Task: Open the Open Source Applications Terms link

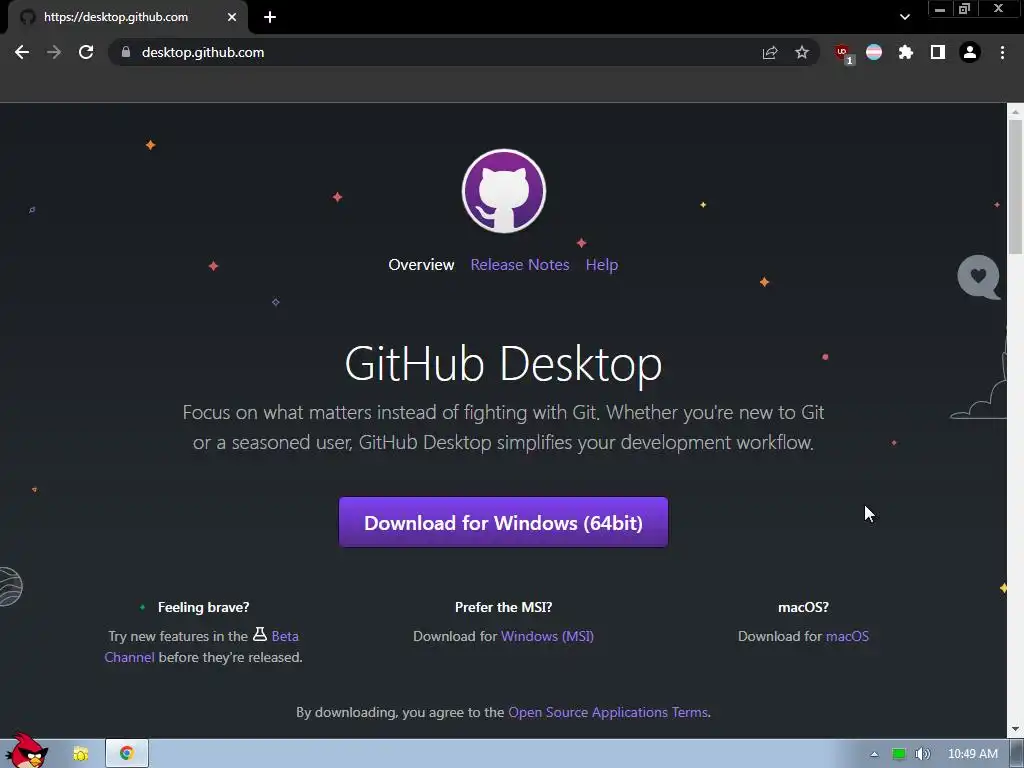Action: 608,712
